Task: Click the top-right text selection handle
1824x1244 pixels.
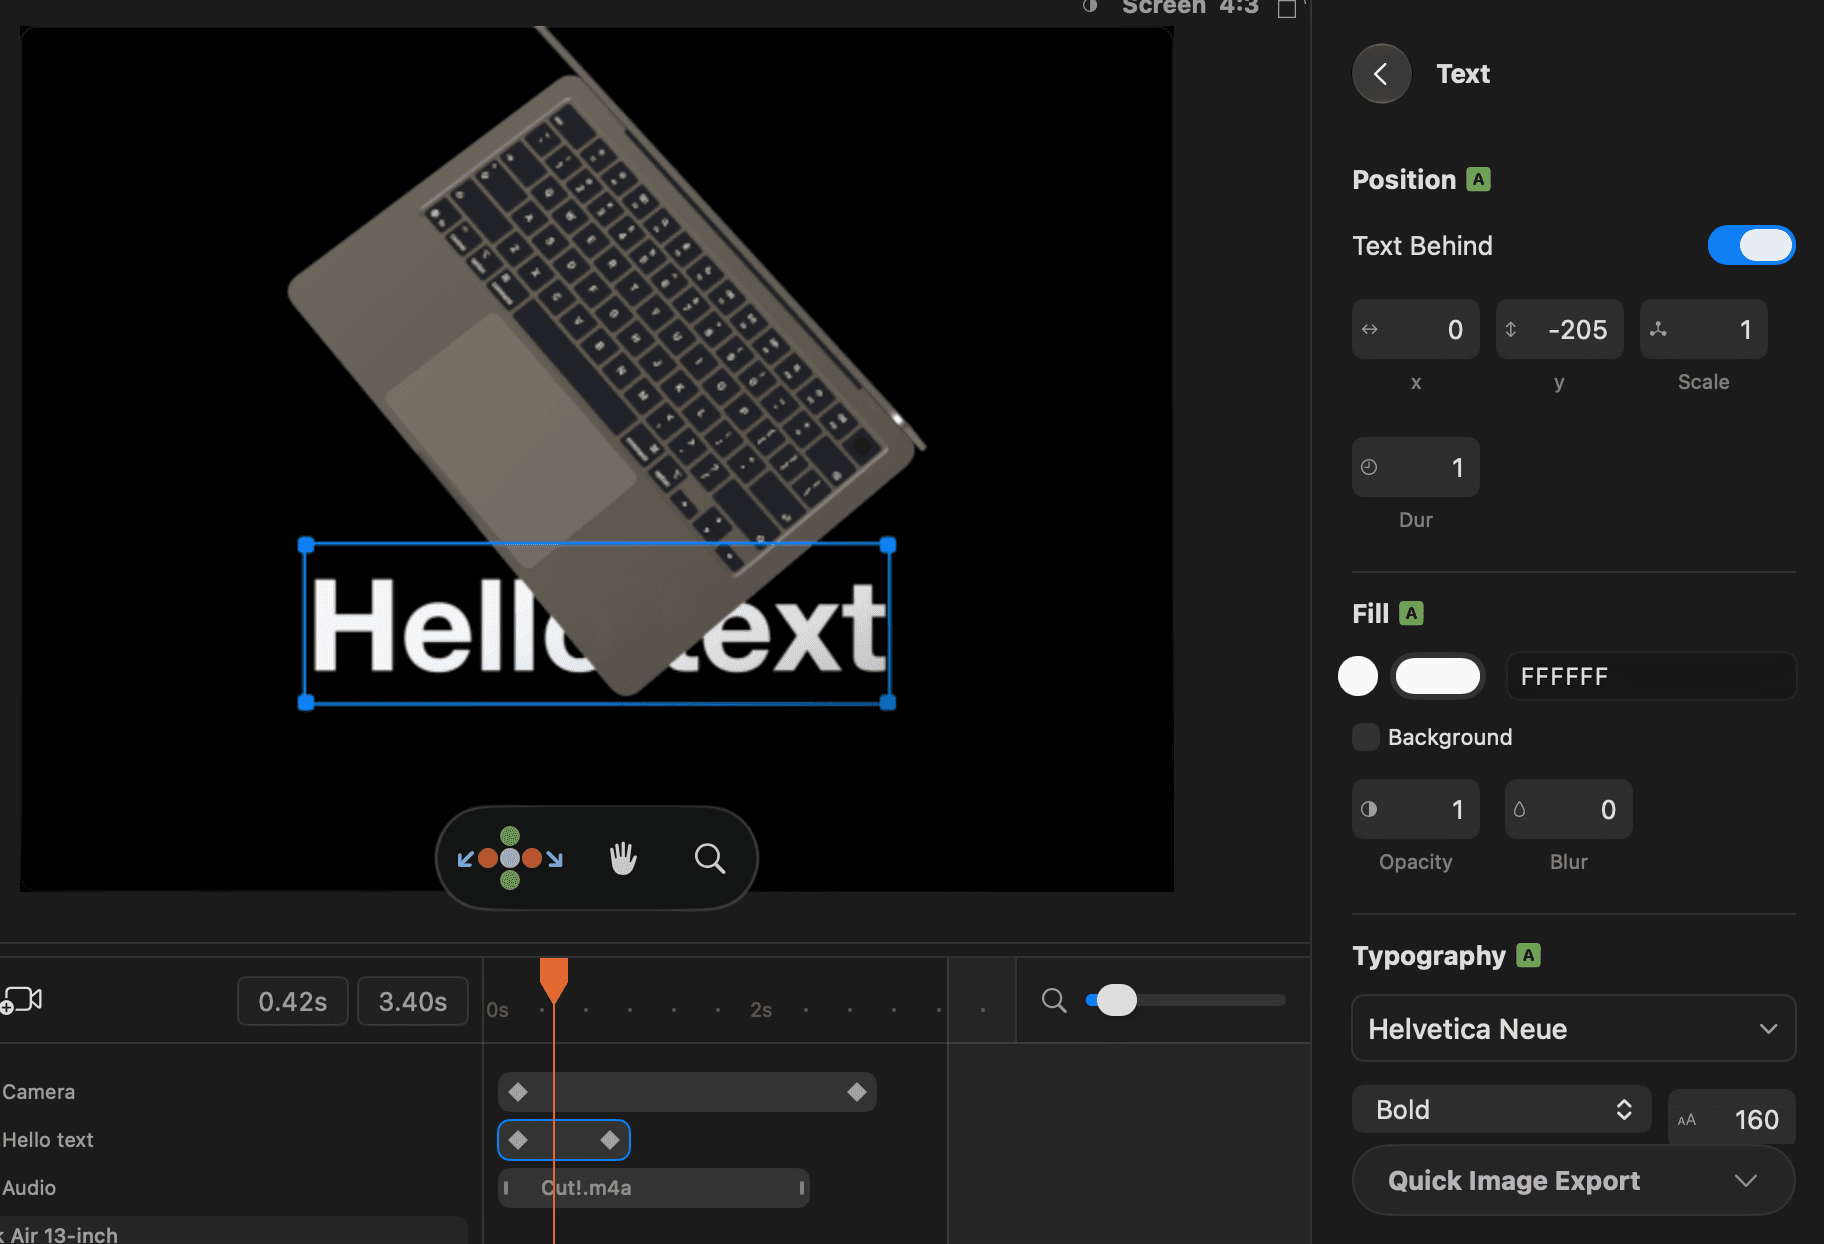Action: point(887,545)
